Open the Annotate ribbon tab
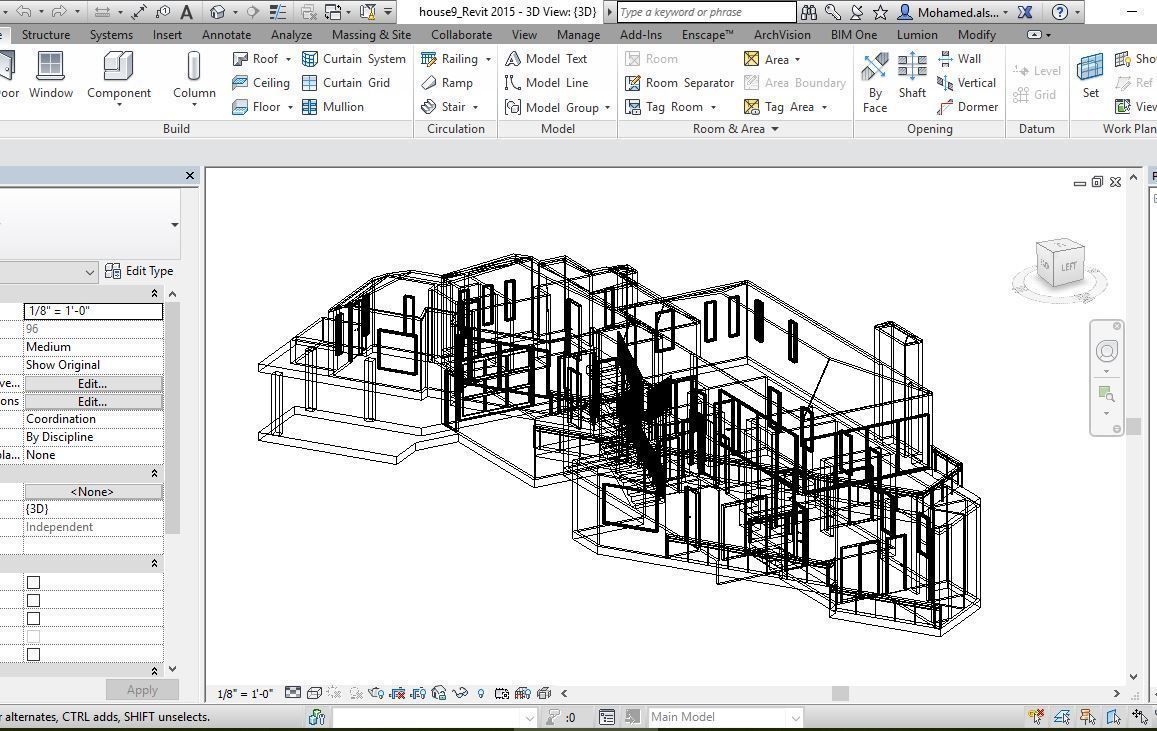The image size is (1157, 731). coord(227,35)
